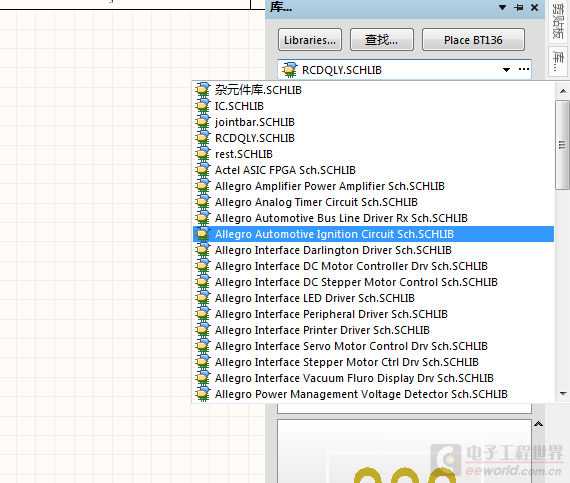Open the Libraries... dialog button
The width and height of the screenshot is (570, 483).
[x=310, y=40]
